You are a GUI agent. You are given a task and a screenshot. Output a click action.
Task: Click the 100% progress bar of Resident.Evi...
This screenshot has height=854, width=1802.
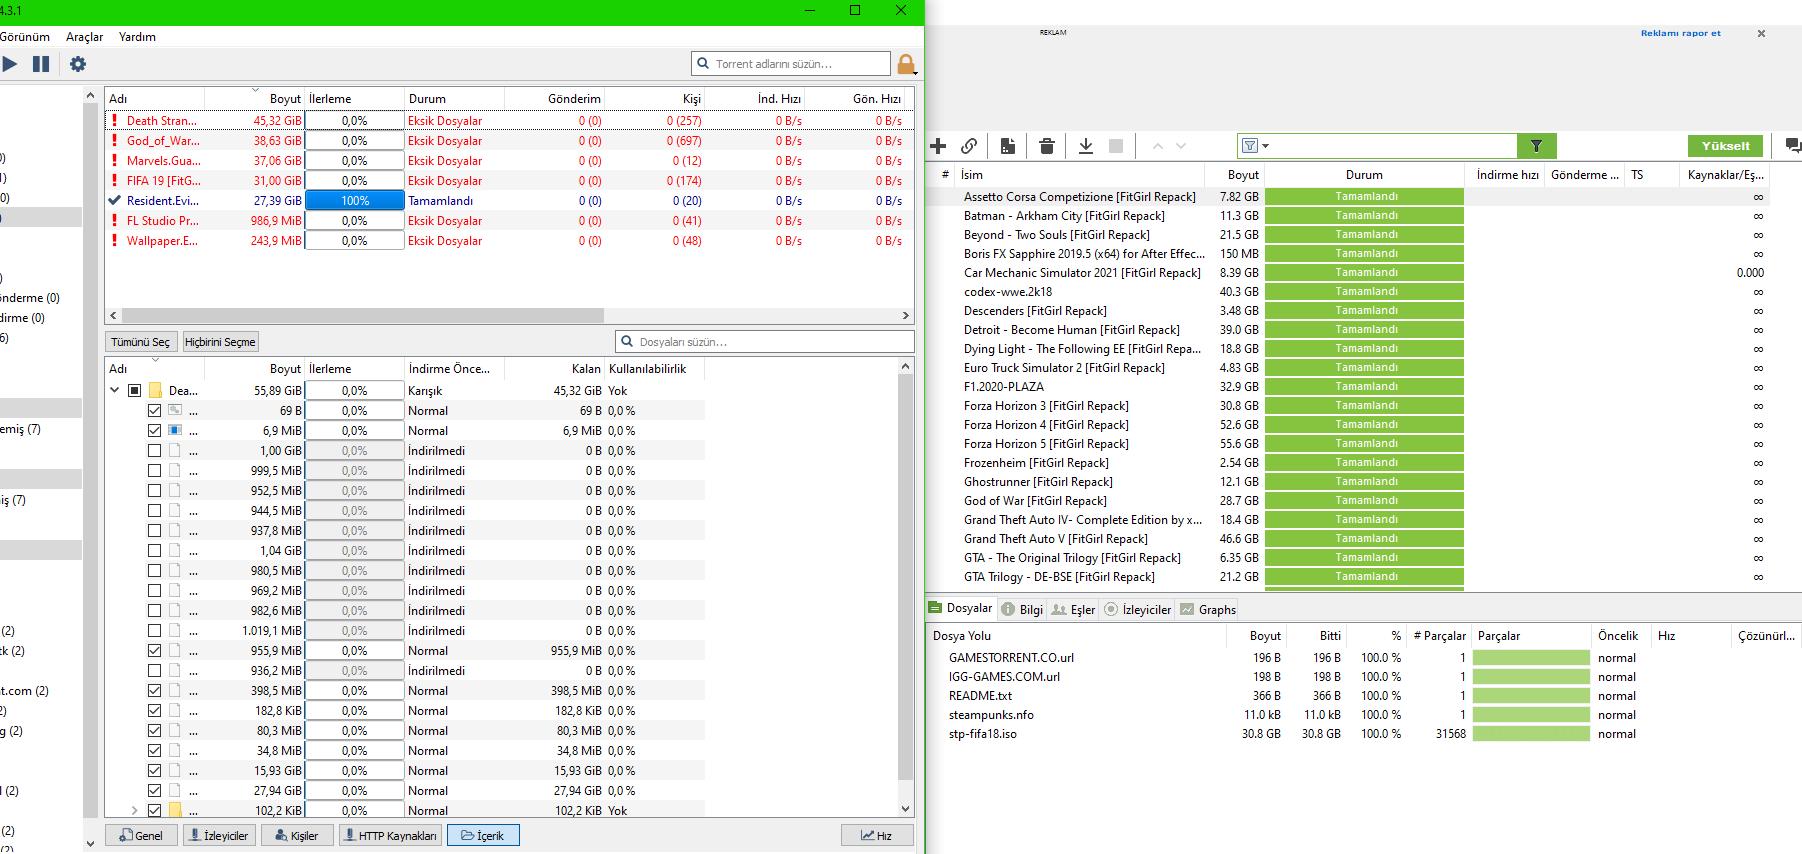point(355,201)
